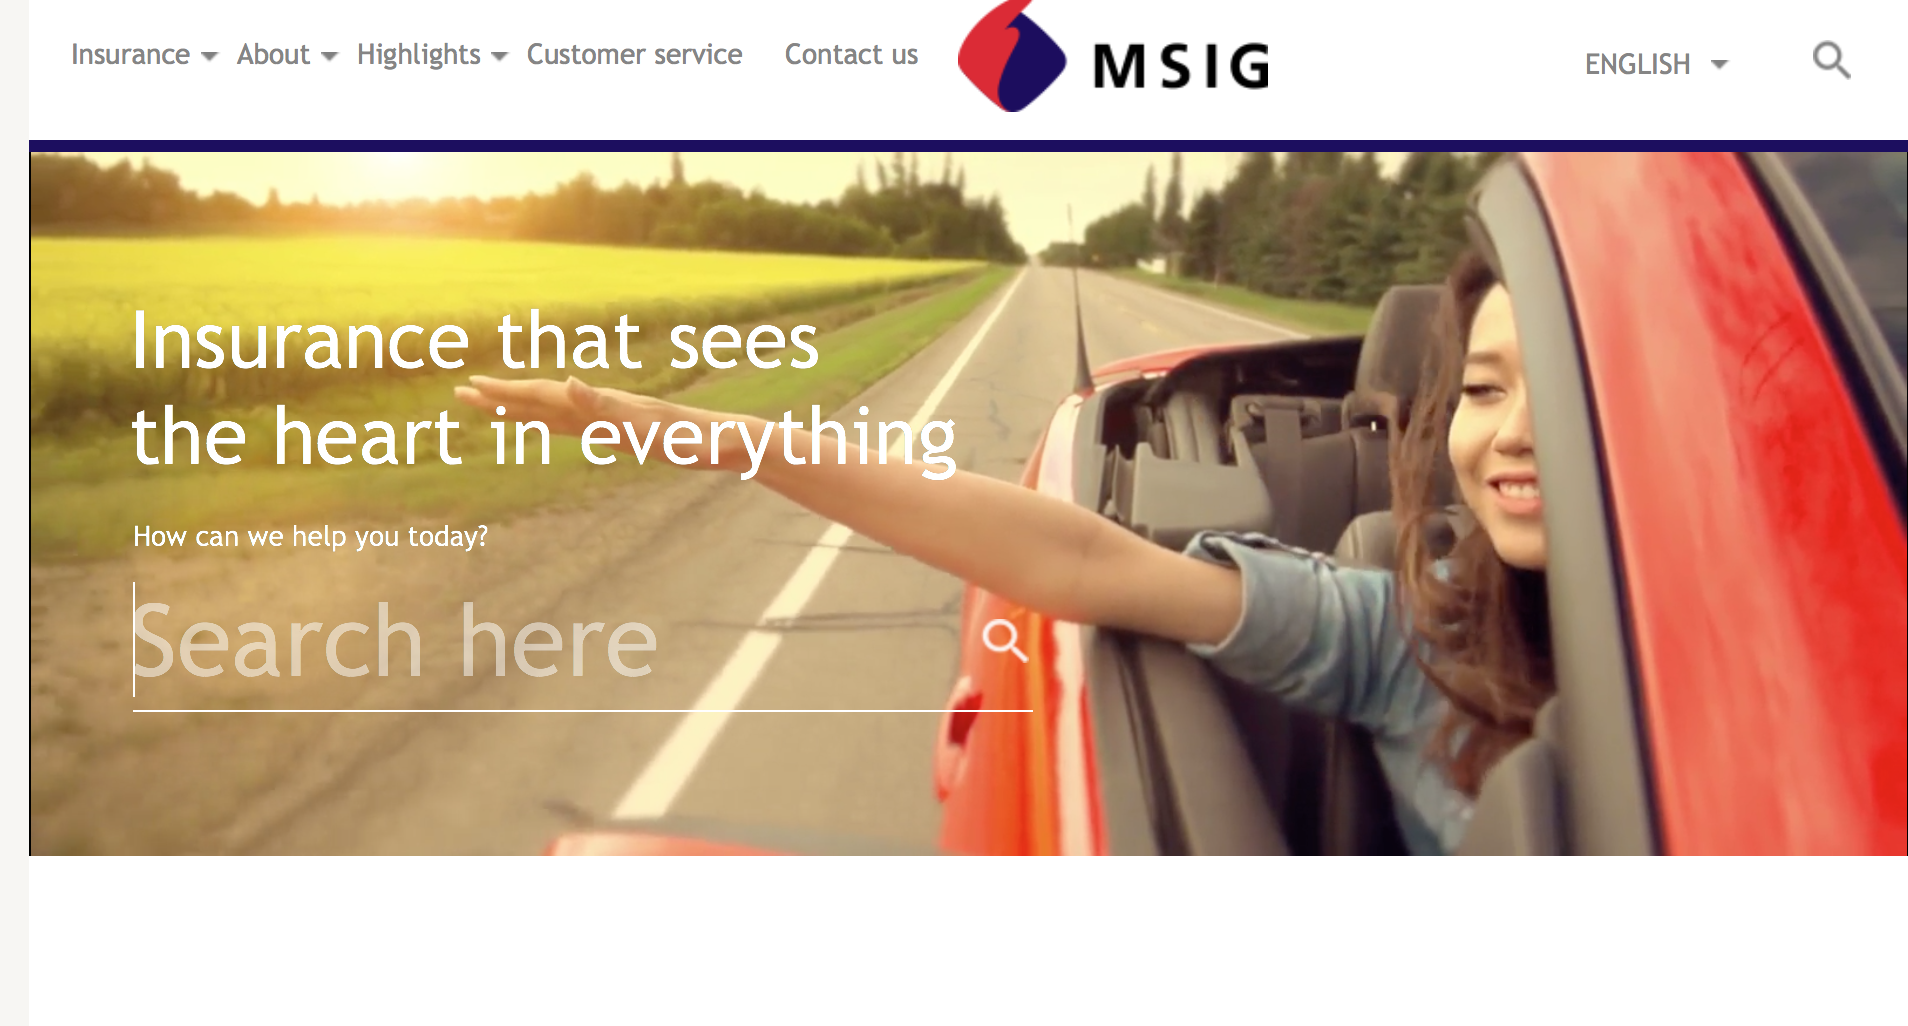1908x1026 pixels.
Task: Open the About menu item
Action: pos(273,54)
